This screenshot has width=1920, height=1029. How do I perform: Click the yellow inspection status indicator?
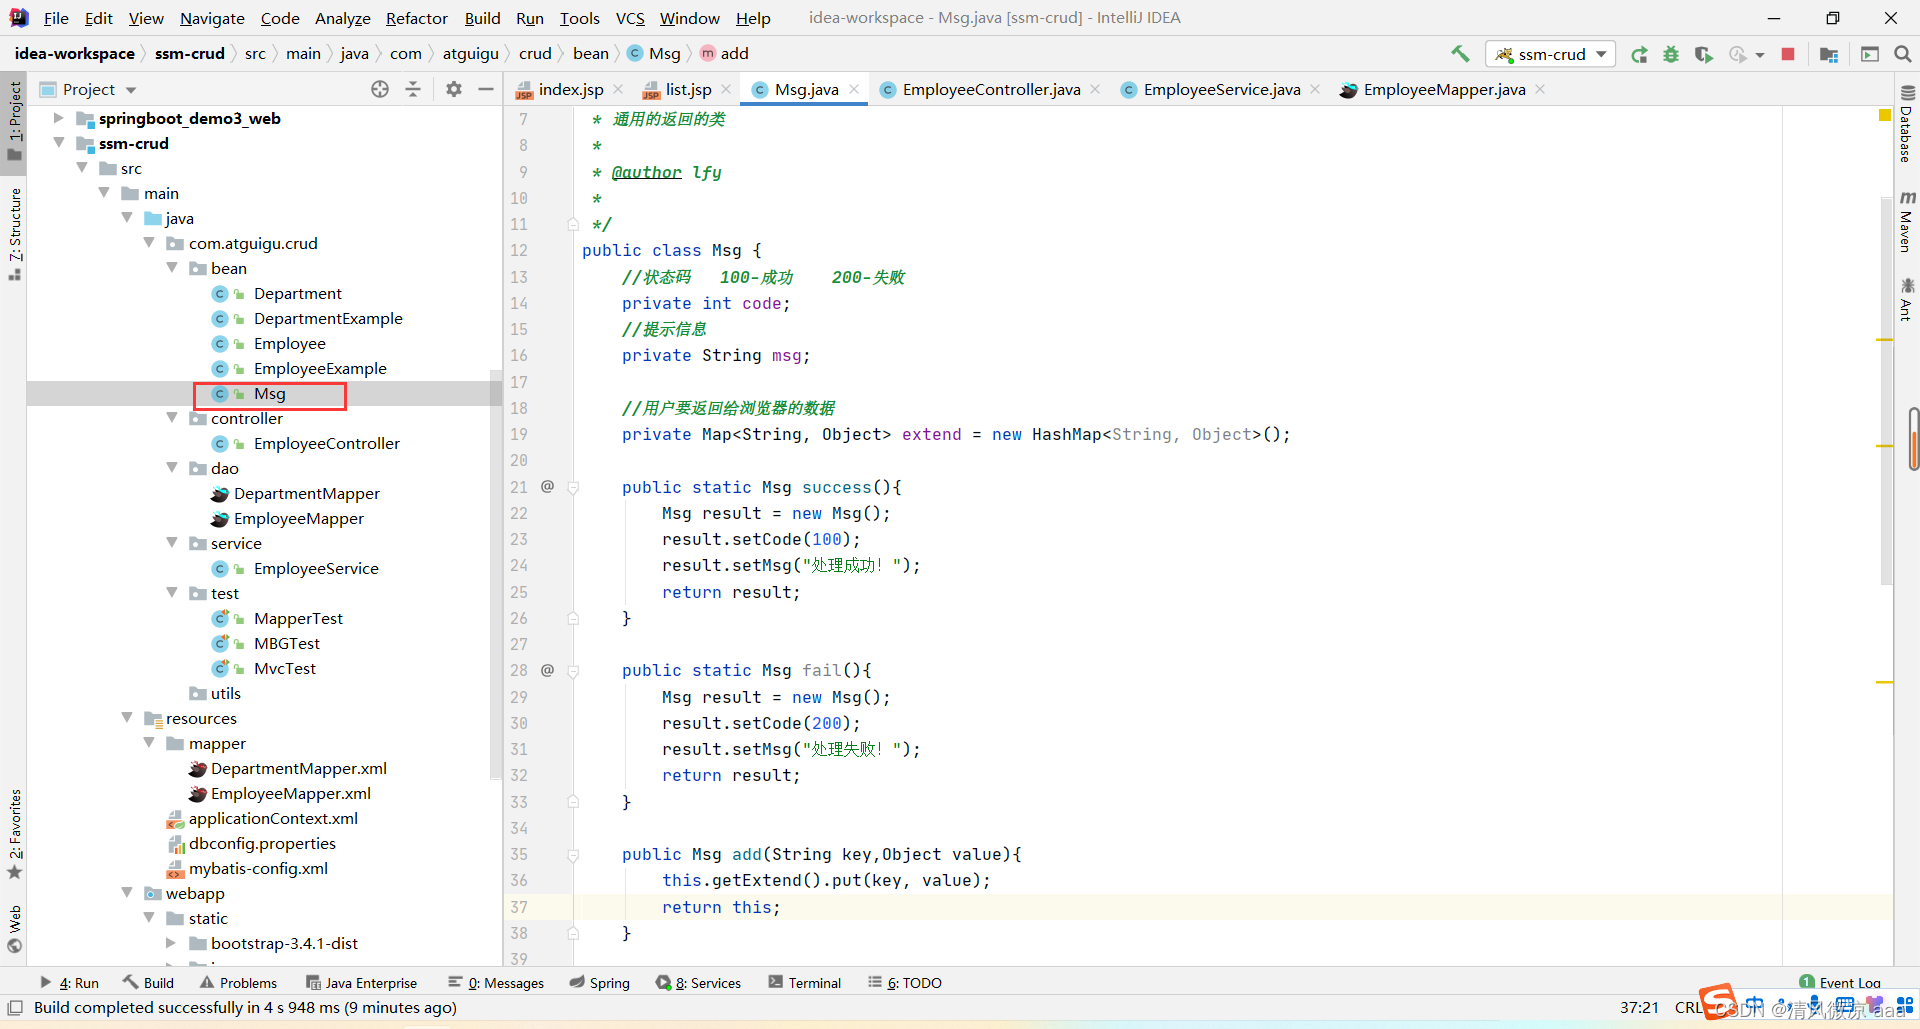[1885, 116]
